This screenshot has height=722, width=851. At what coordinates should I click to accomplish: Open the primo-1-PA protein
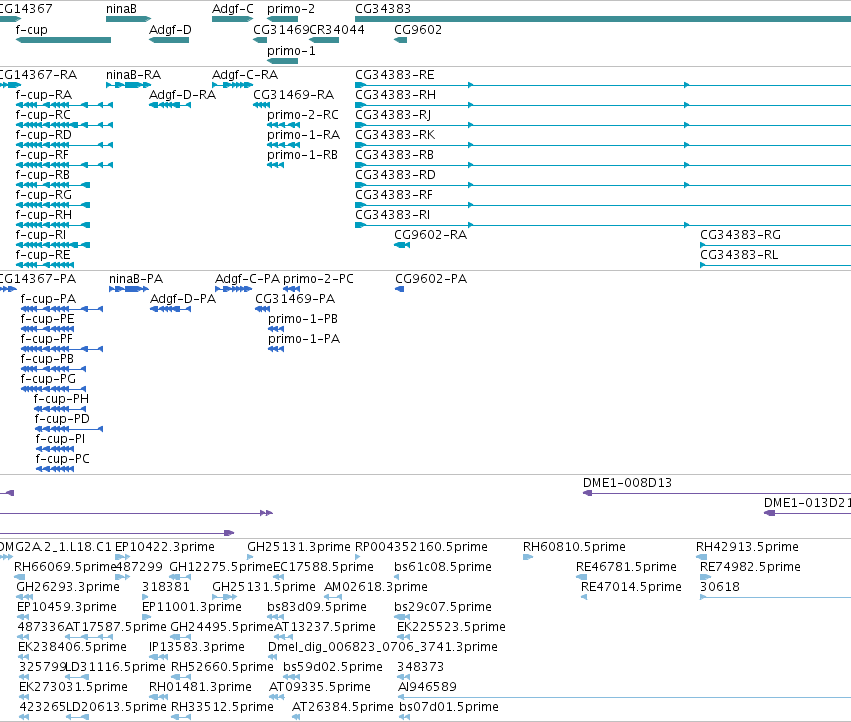pos(276,349)
